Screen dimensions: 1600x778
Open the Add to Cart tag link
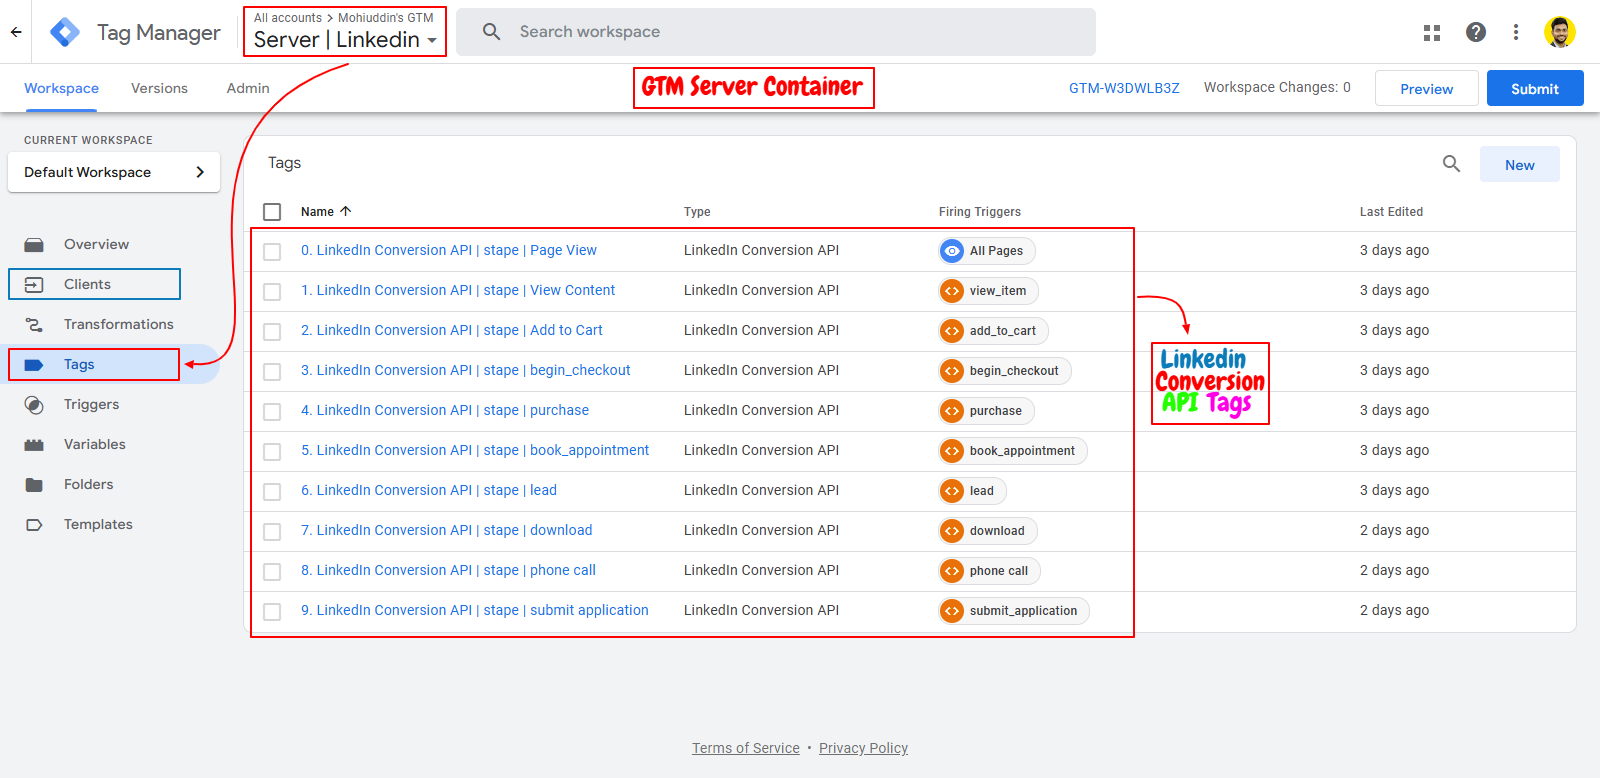451,330
